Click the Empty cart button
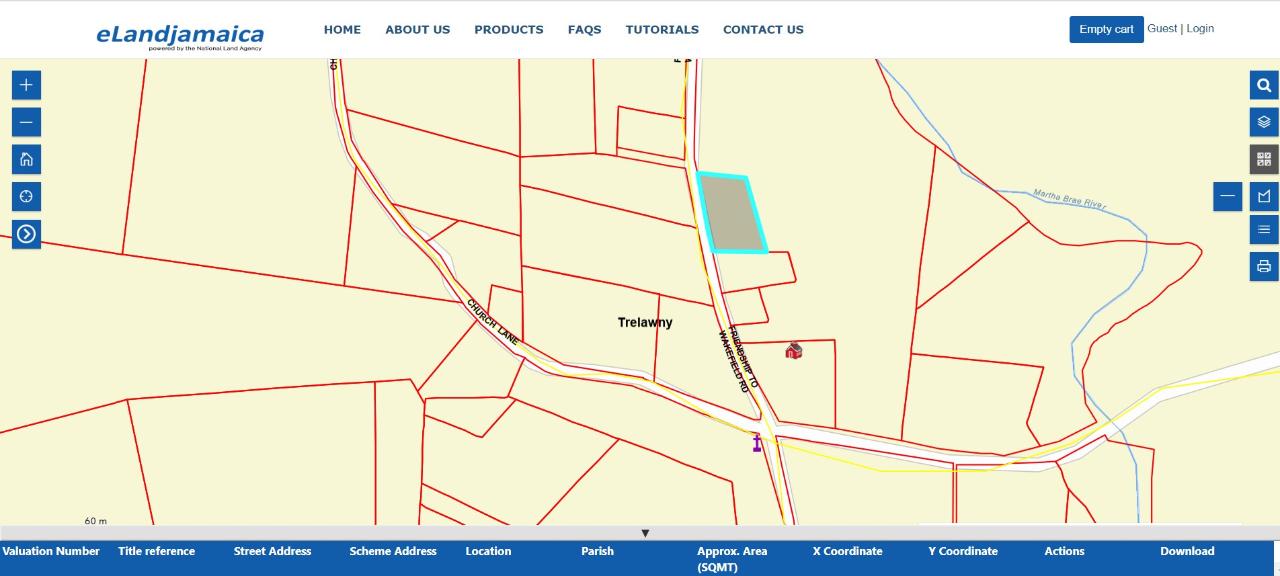The width and height of the screenshot is (1280, 576). 1106,29
